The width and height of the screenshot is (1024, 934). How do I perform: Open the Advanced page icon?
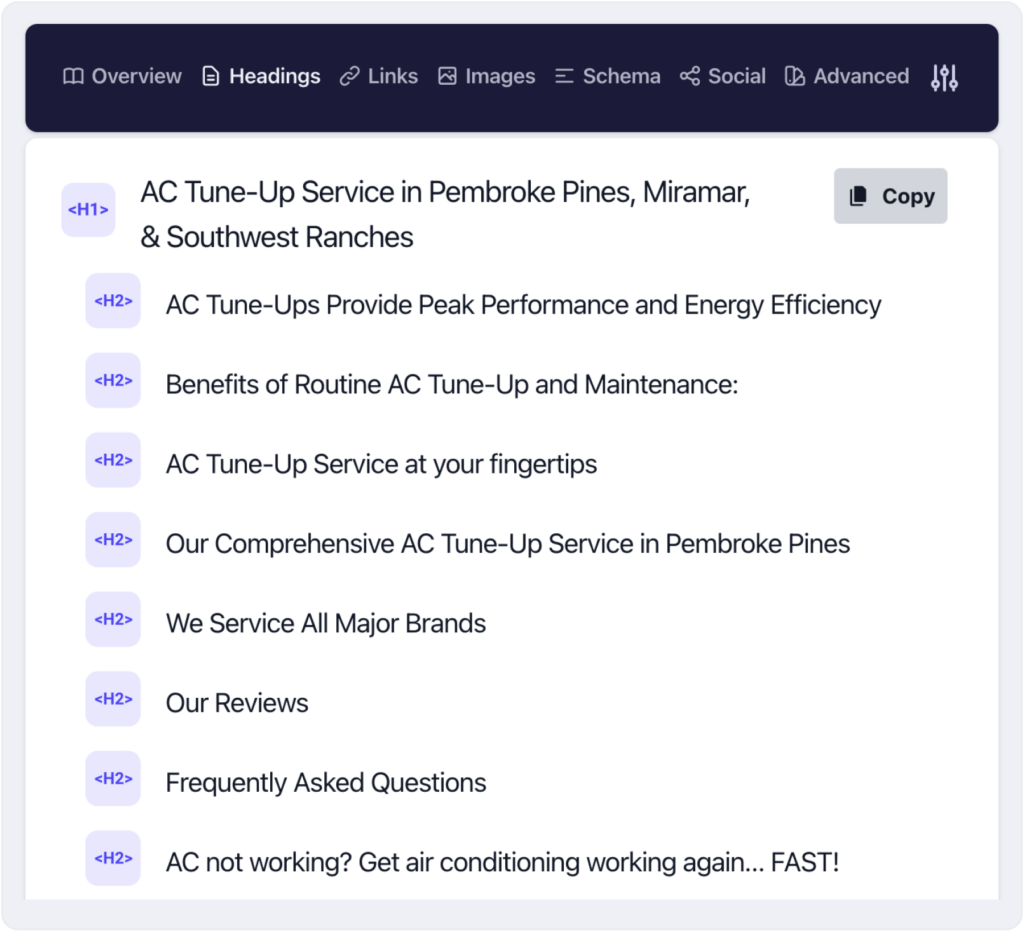coord(794,75)
